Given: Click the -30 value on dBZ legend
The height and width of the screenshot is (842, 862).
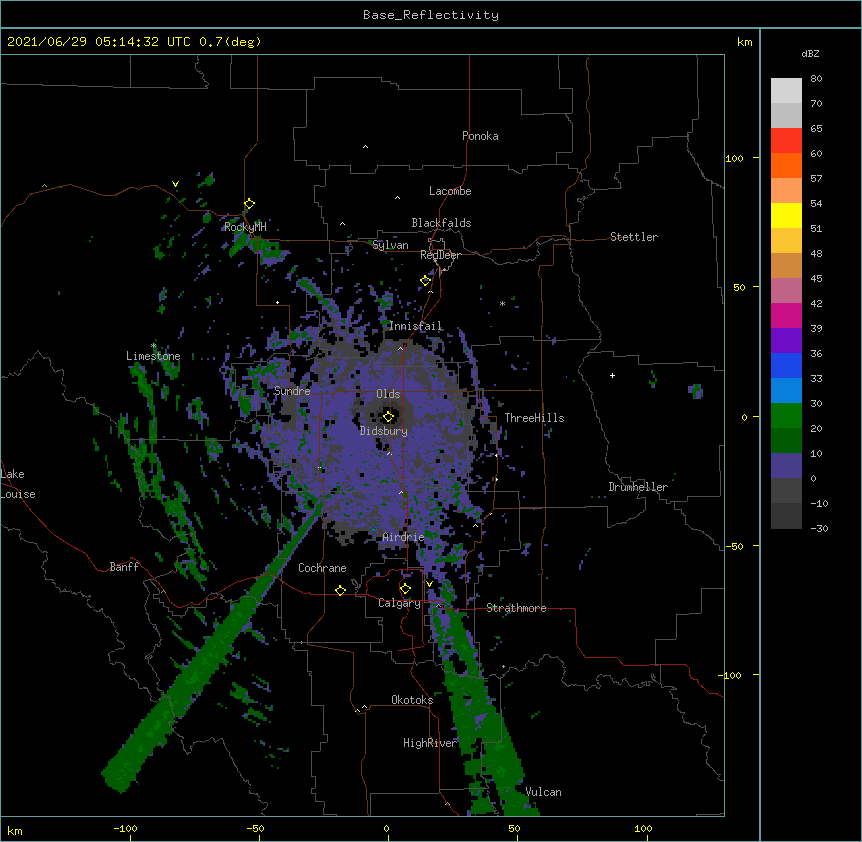Looking at the screenshot, I should tap(819, 528).
